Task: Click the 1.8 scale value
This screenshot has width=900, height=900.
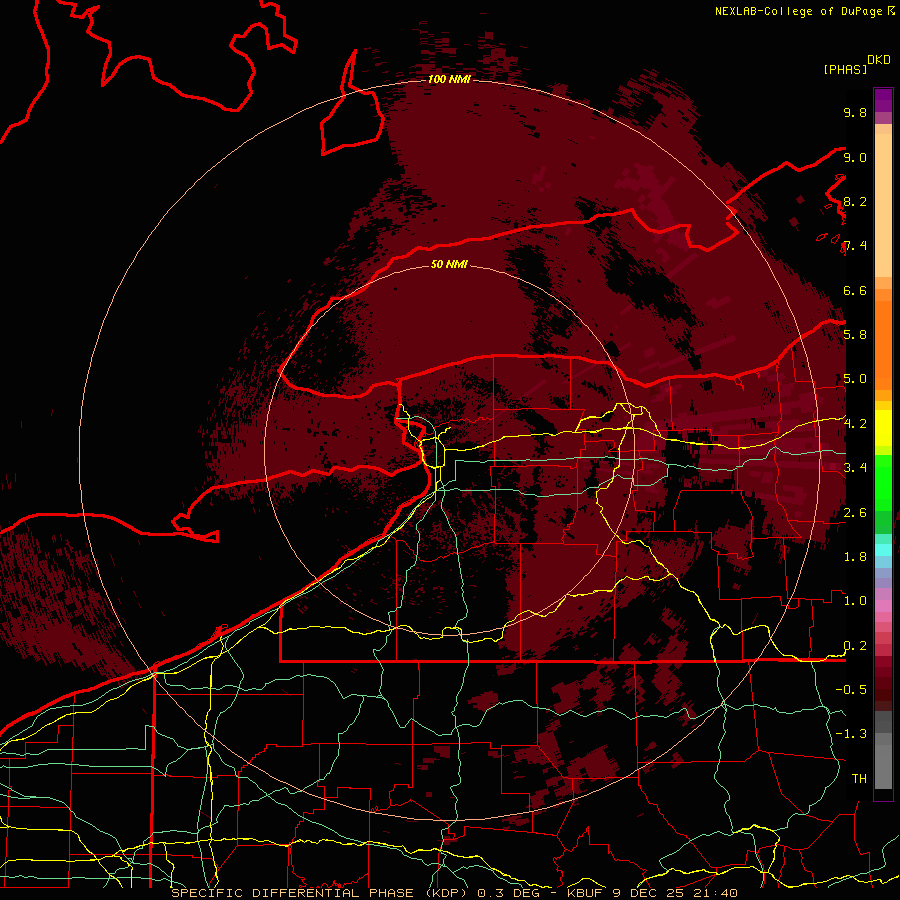Action: pos(855,557)
